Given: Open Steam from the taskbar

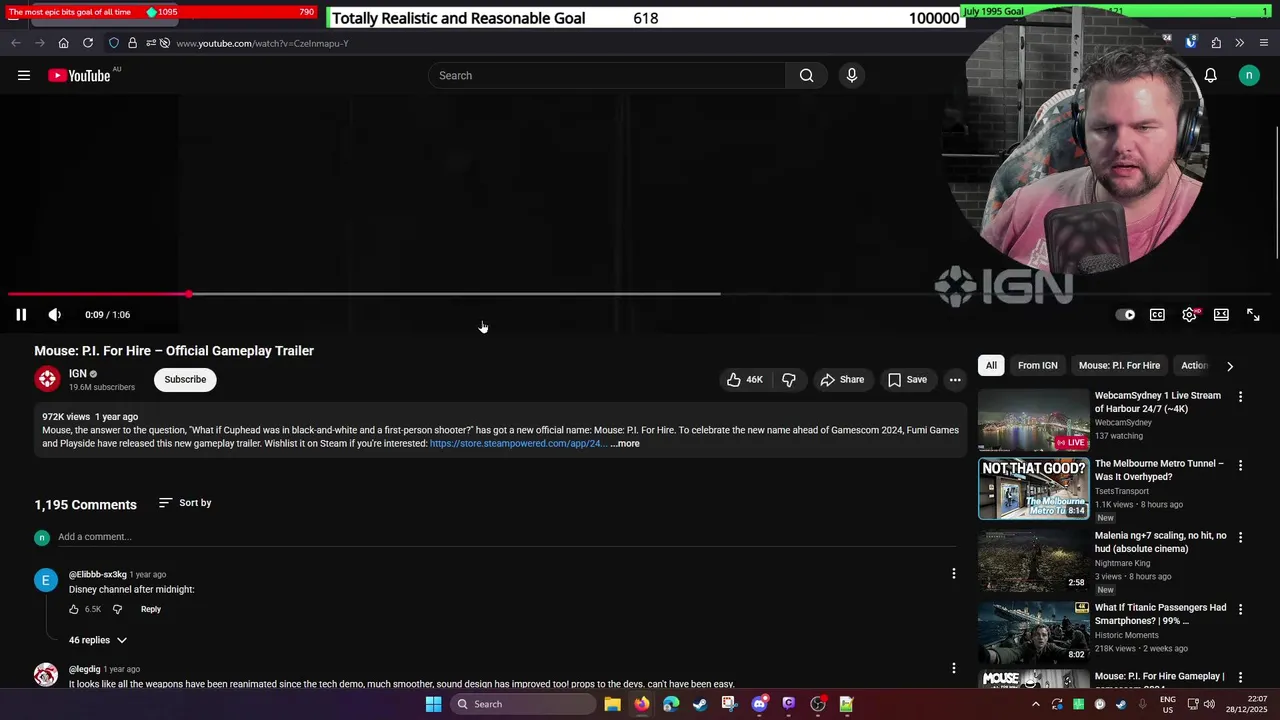Looking at the screenshot, I should [x=700, y=704].
